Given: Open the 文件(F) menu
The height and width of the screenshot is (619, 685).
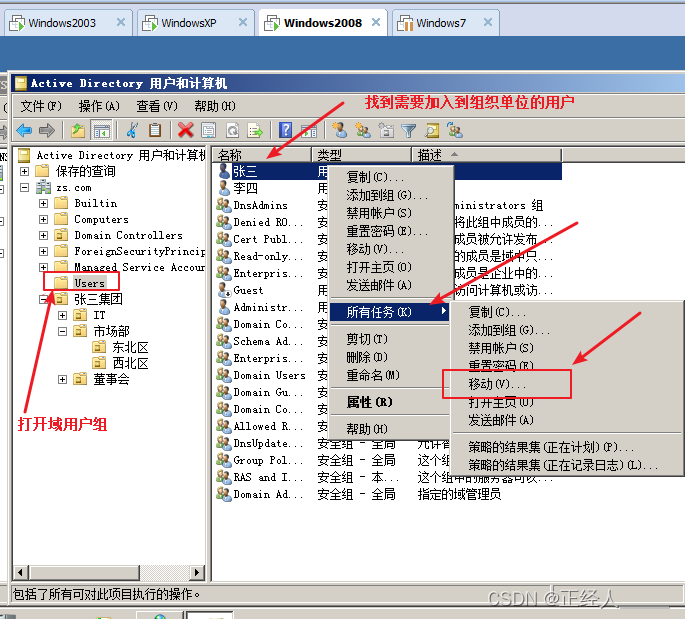Looking at the screenshot, I should pos(41,106).
